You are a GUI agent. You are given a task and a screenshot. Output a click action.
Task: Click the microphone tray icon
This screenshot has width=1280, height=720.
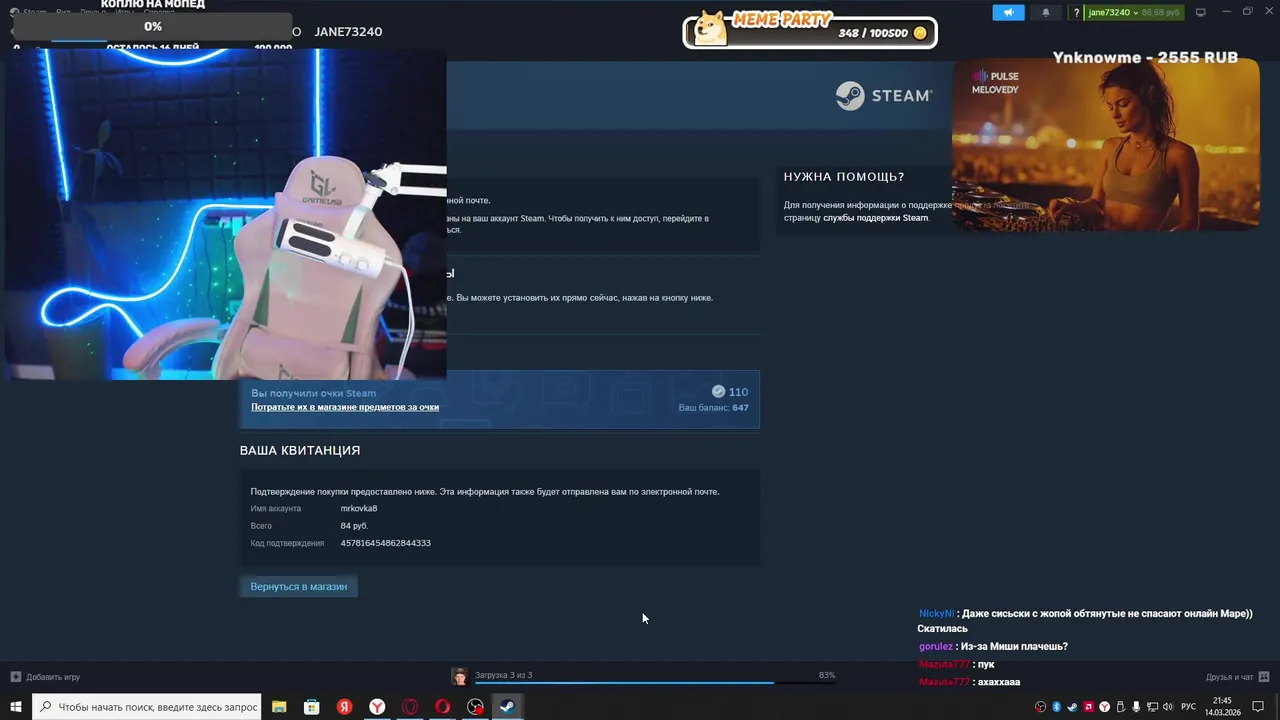tap(1136, 707)
